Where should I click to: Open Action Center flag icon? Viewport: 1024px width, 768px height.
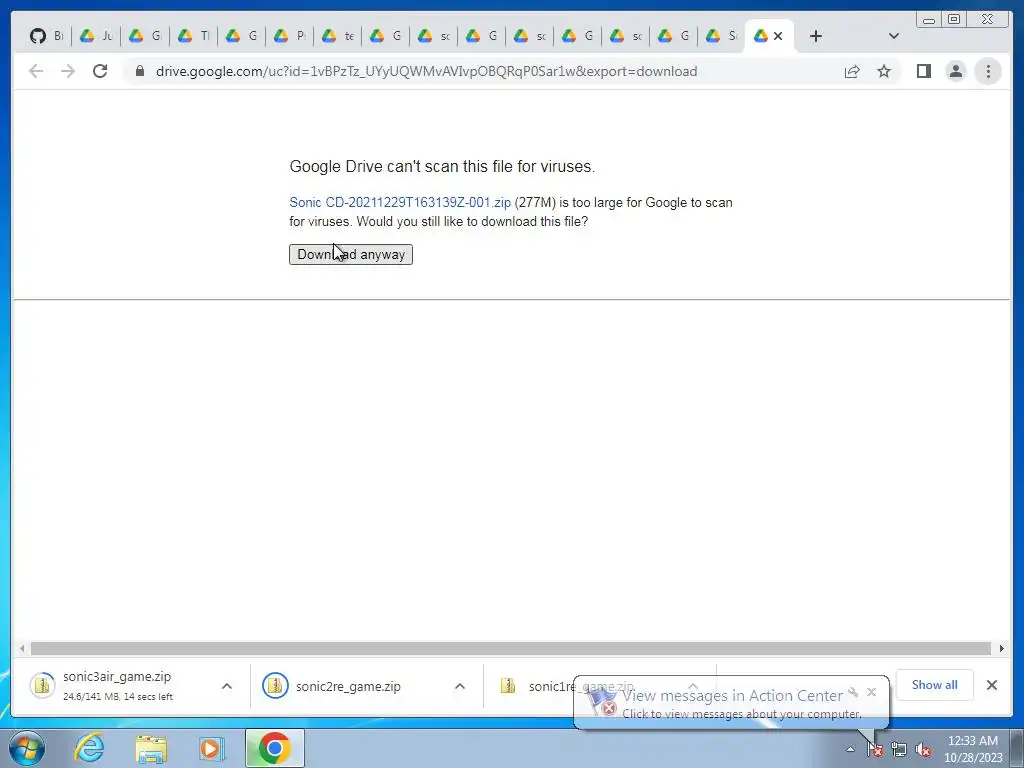coord(874,749)
